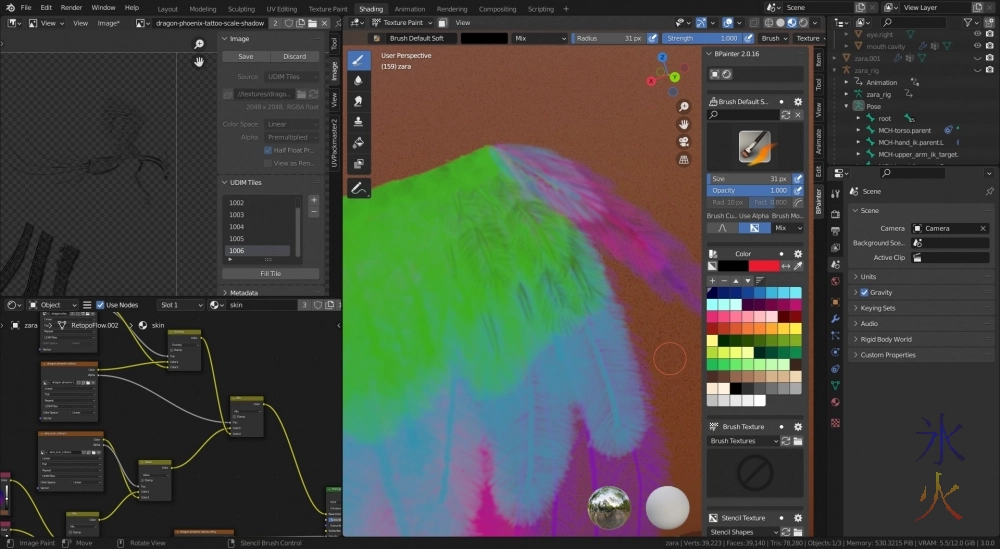Select the Annotate tool
This screenshot has height=549, width=1000.
point(358,188)
